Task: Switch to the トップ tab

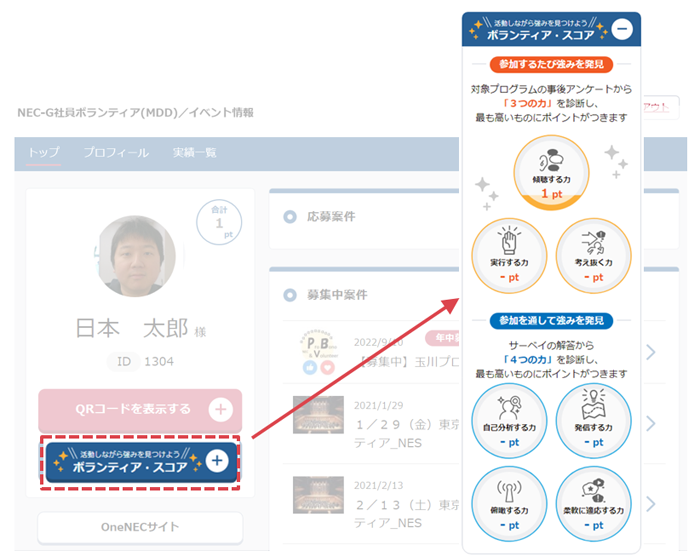Action: click(x=43, y=152)
